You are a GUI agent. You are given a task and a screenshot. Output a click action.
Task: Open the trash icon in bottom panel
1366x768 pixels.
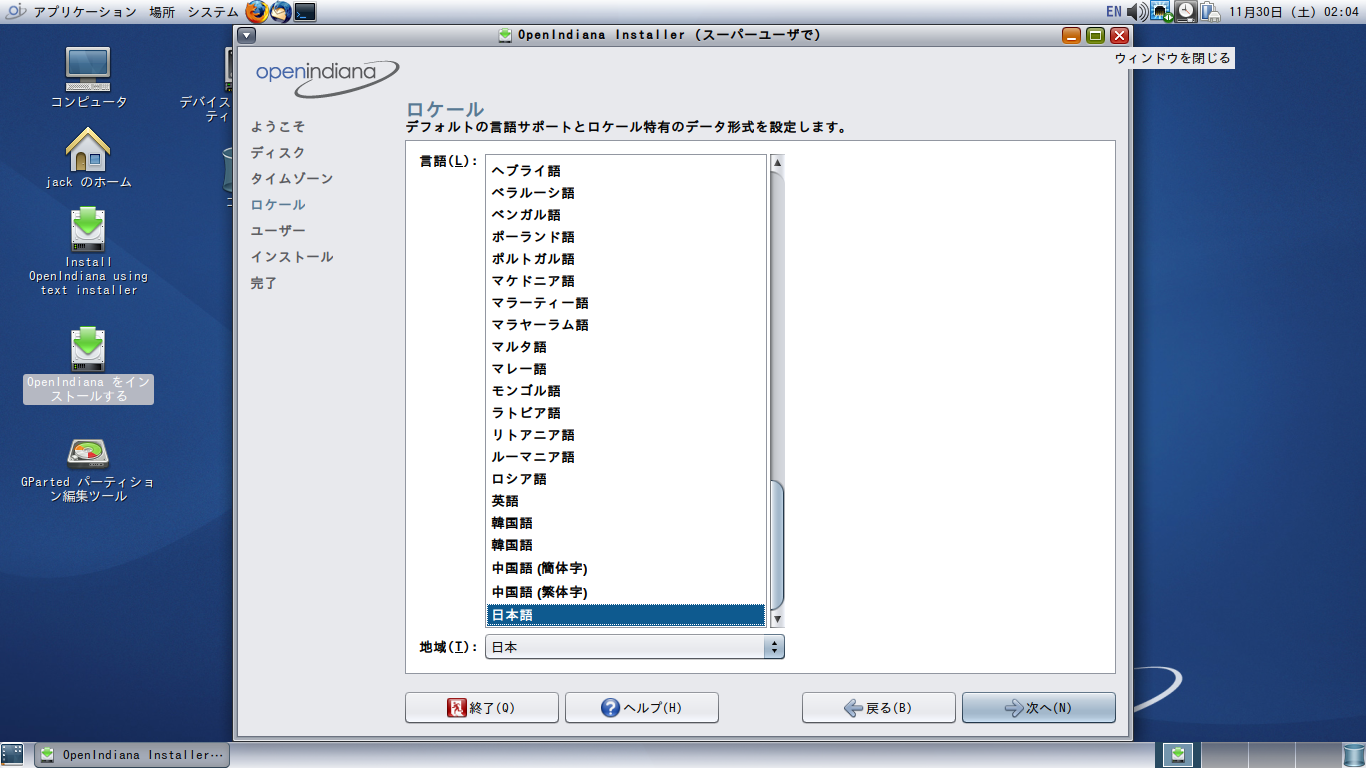click(x=1353, y=754)
